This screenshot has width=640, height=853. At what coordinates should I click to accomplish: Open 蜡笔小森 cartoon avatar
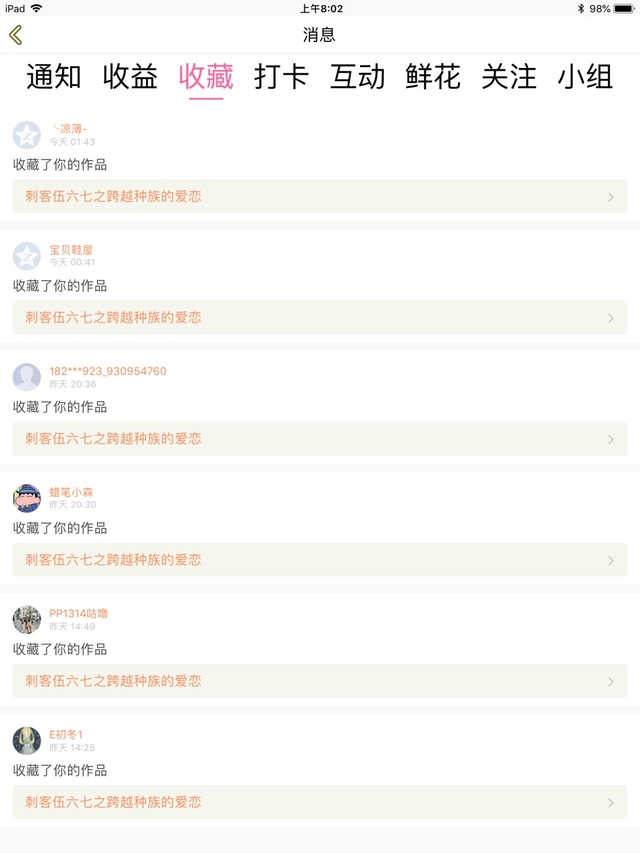(x=27, y=498)
